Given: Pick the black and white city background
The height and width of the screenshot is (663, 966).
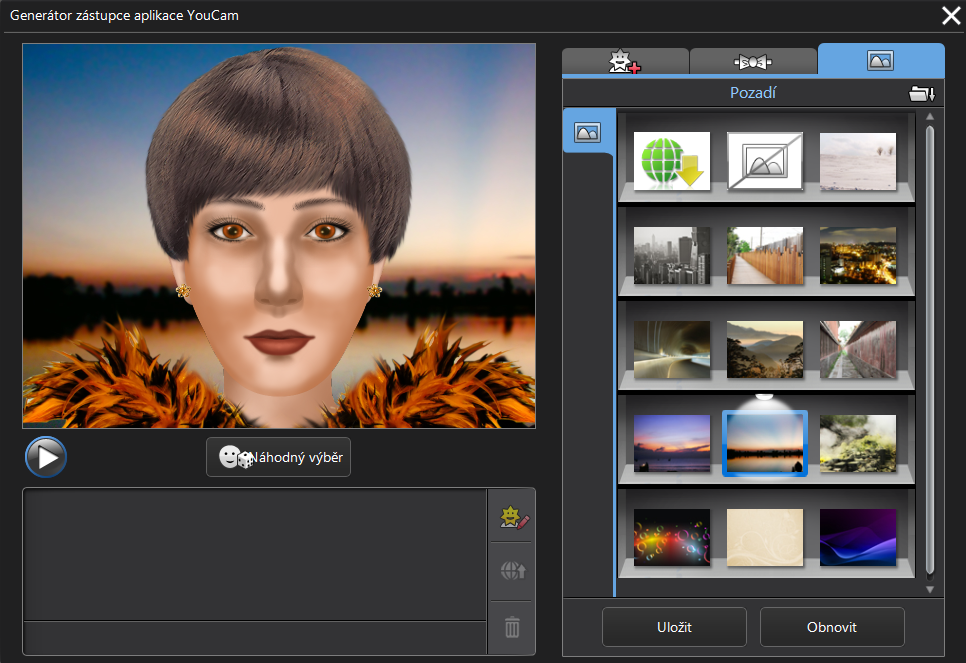Looking at the screenshot, I should pos(672,254).
